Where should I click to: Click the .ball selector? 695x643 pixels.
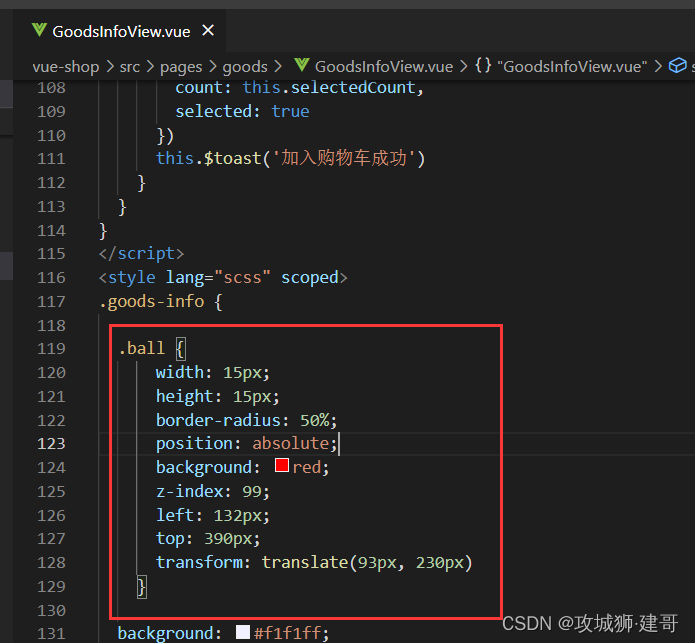141,348
